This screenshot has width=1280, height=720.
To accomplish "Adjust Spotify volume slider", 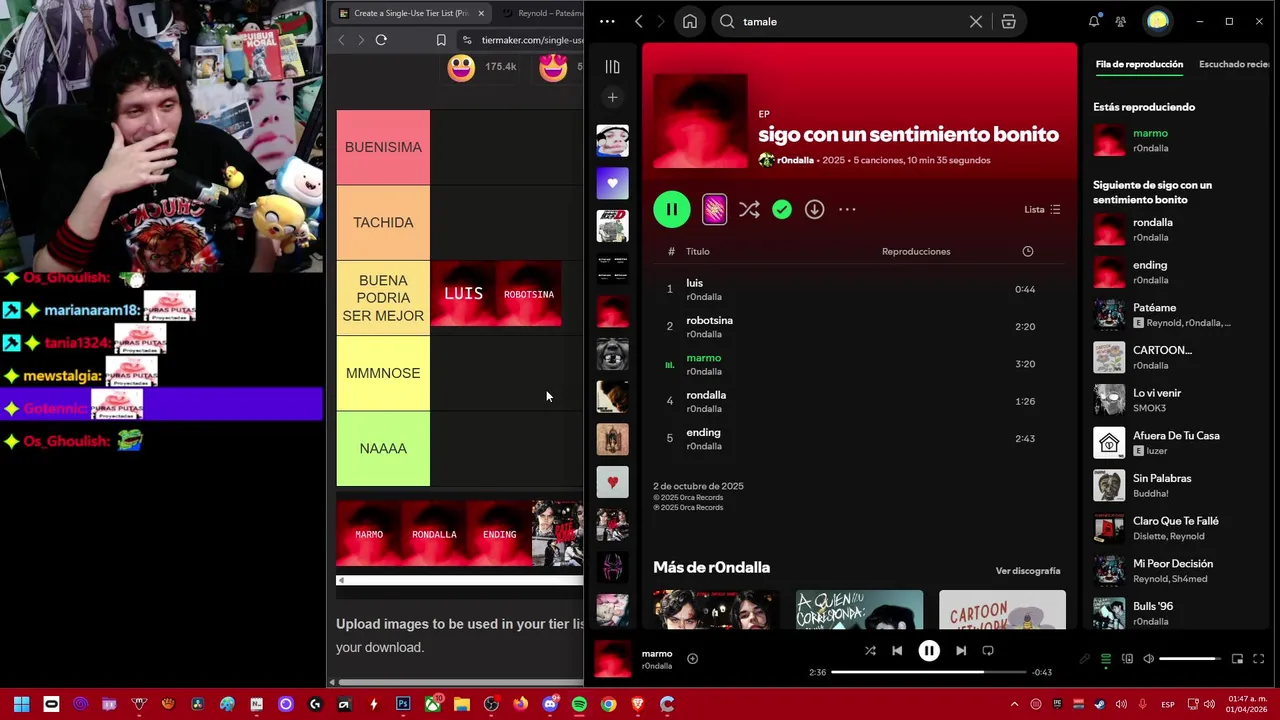I will pyautogui.click(x=1190, y=659).
